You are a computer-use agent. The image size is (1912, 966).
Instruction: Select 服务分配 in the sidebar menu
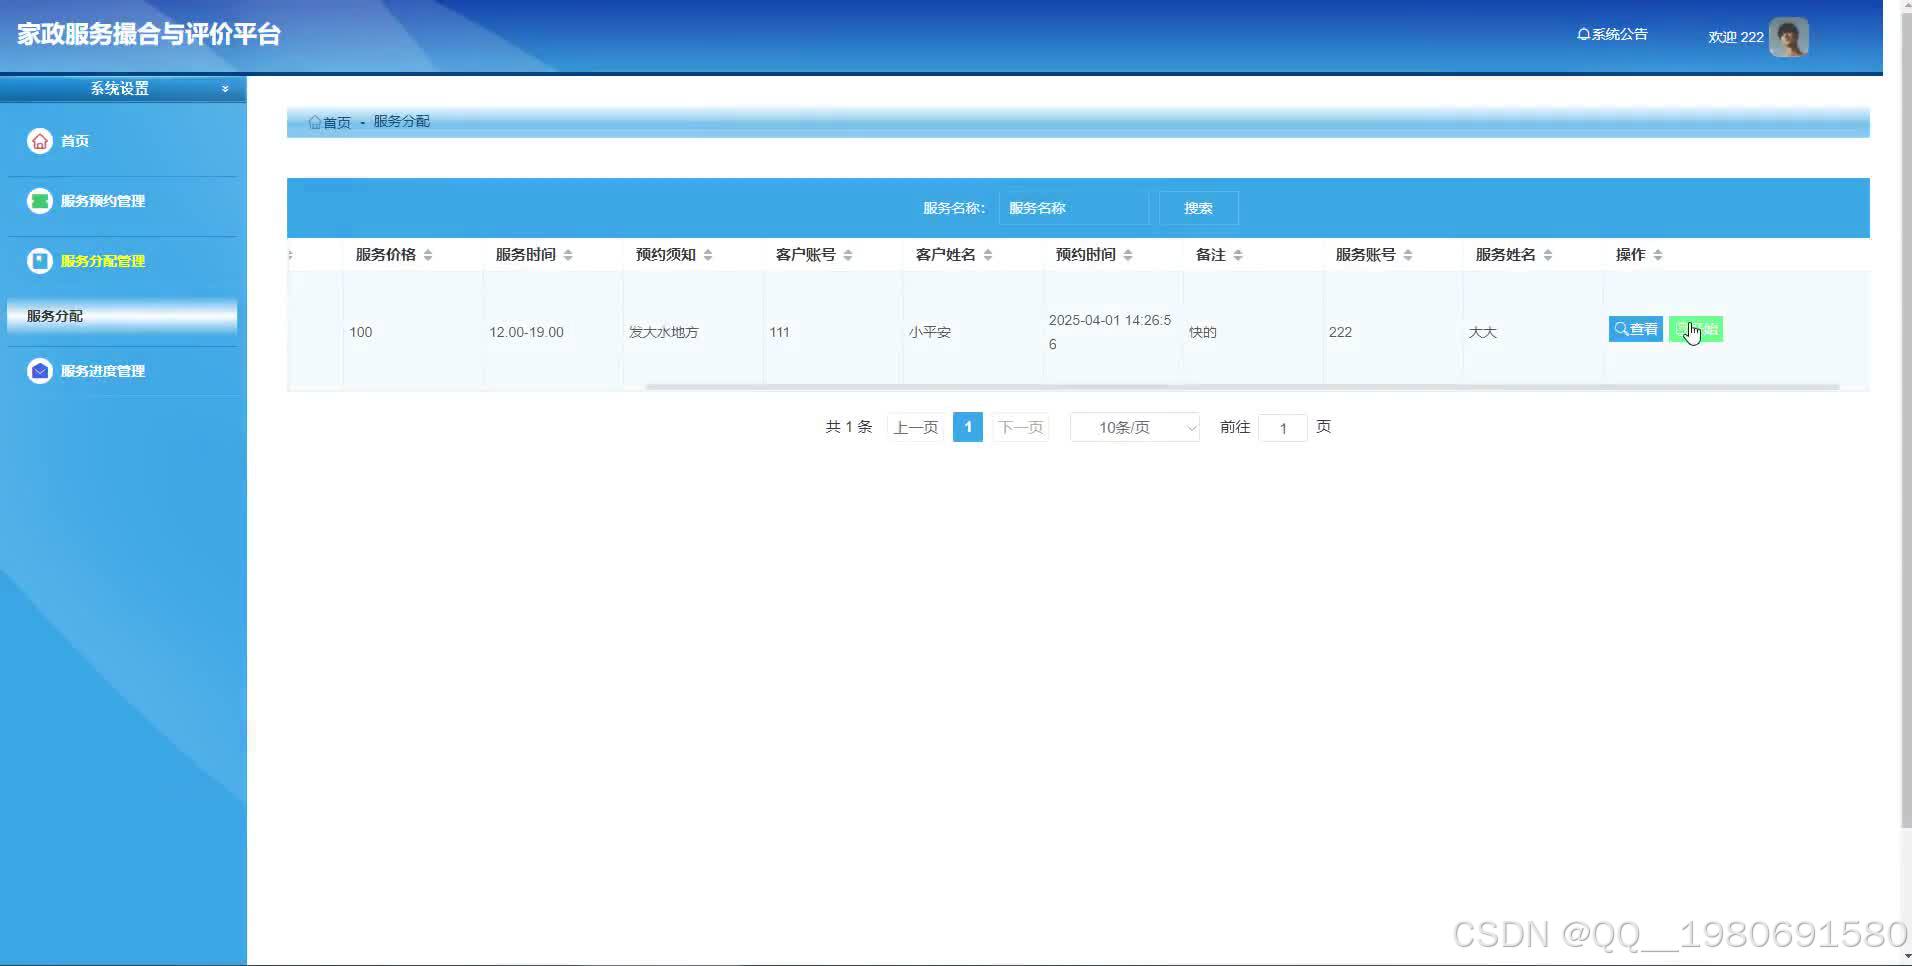(53, 315)
